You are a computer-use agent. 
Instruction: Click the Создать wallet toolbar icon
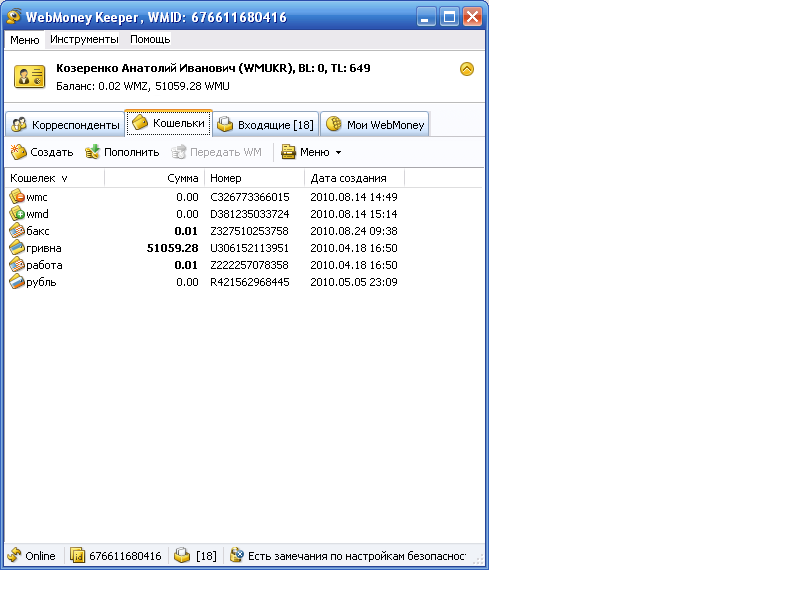click(x=18, y=152)
